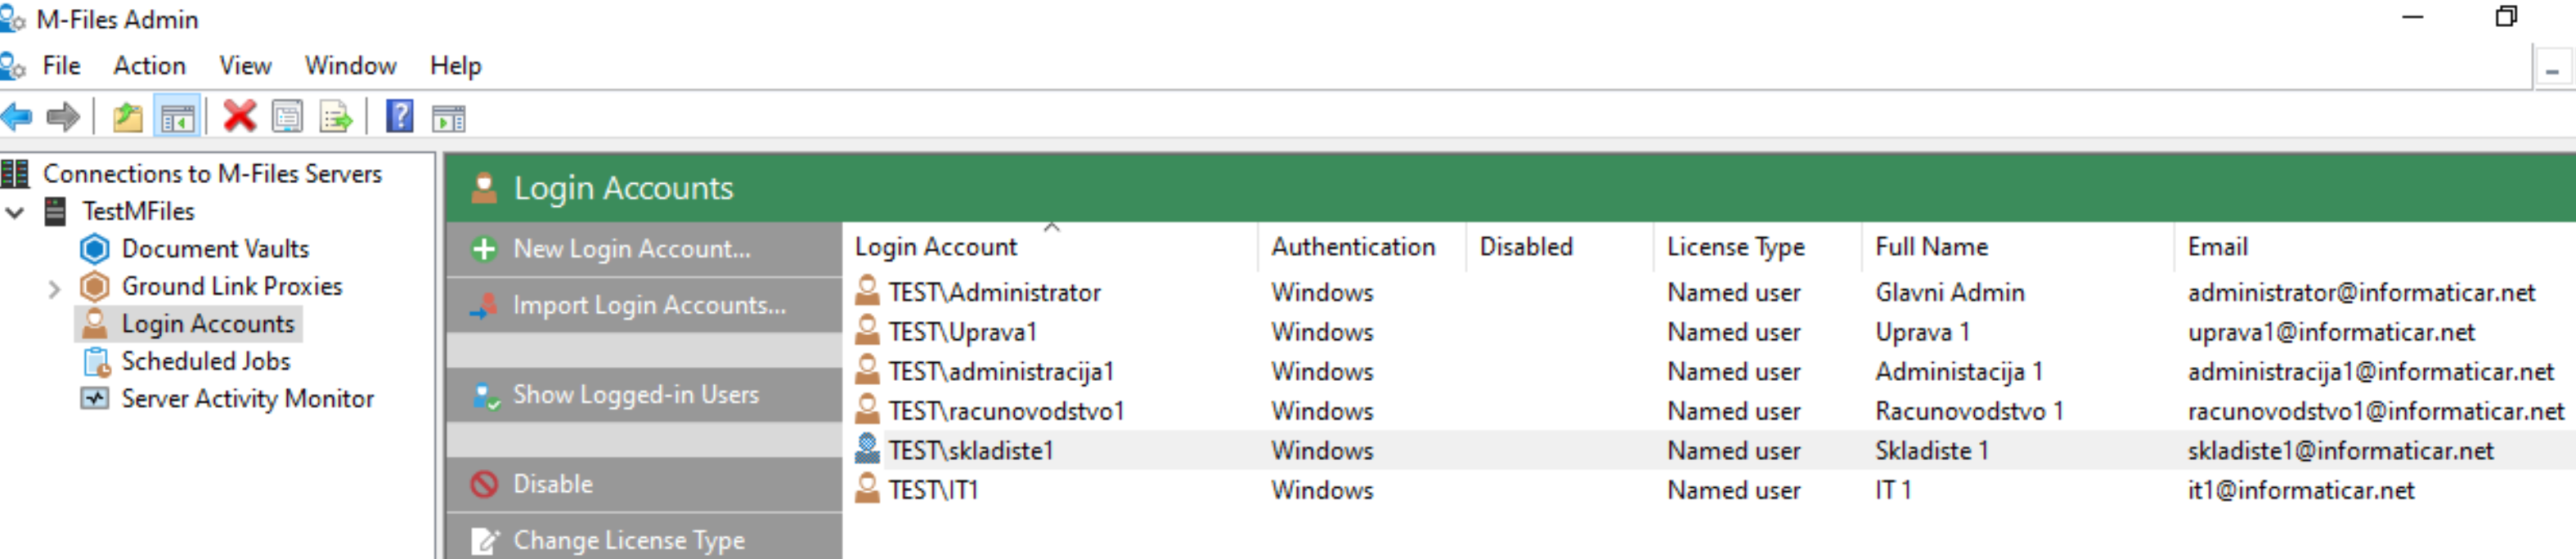Select the TEST\Uprava1 account row
2576x559 pixels.
pos(1710,331)
